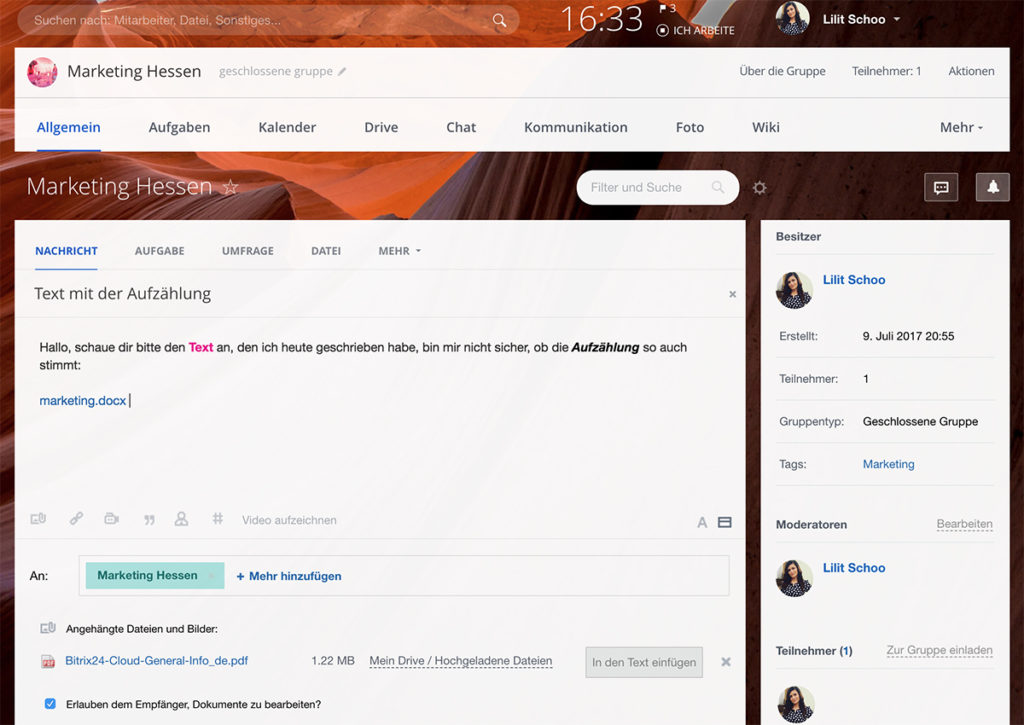Insert a link with the chain icon
This screenshot has height=725, width=1024.
76,519
